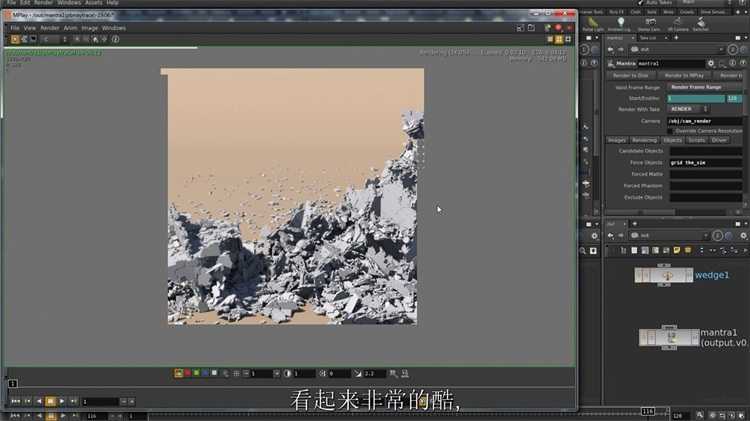Click the Render to Disk button
The width and height of the screenshot is (750, 421).
click(630, 75)
